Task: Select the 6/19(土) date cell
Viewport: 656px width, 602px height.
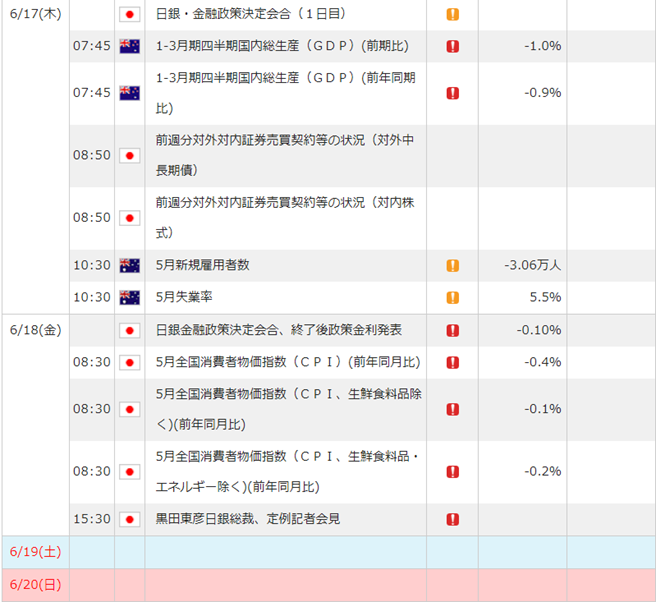Action: pos(36,552)
